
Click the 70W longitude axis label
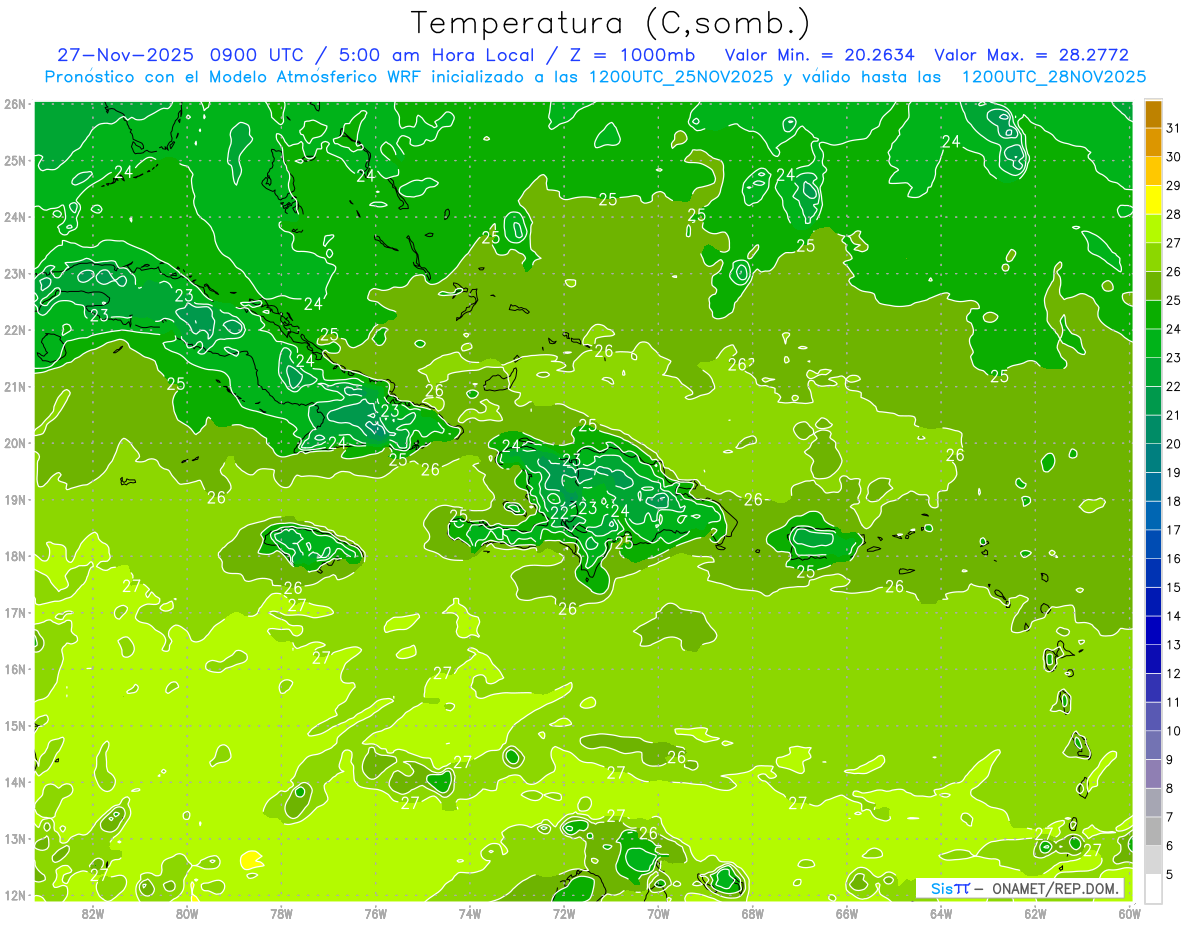[658, 913]
